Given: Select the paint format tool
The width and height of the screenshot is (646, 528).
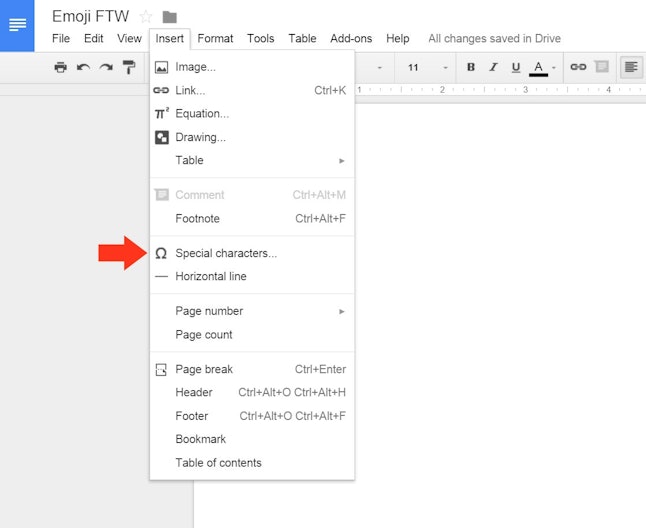Looking at the screenshot, I should tap(129, 67).
